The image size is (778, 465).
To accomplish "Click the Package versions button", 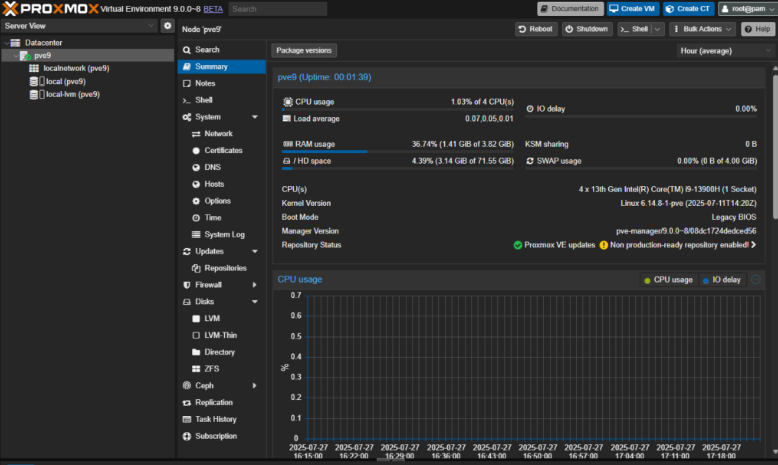I will [x=304, y=50].
